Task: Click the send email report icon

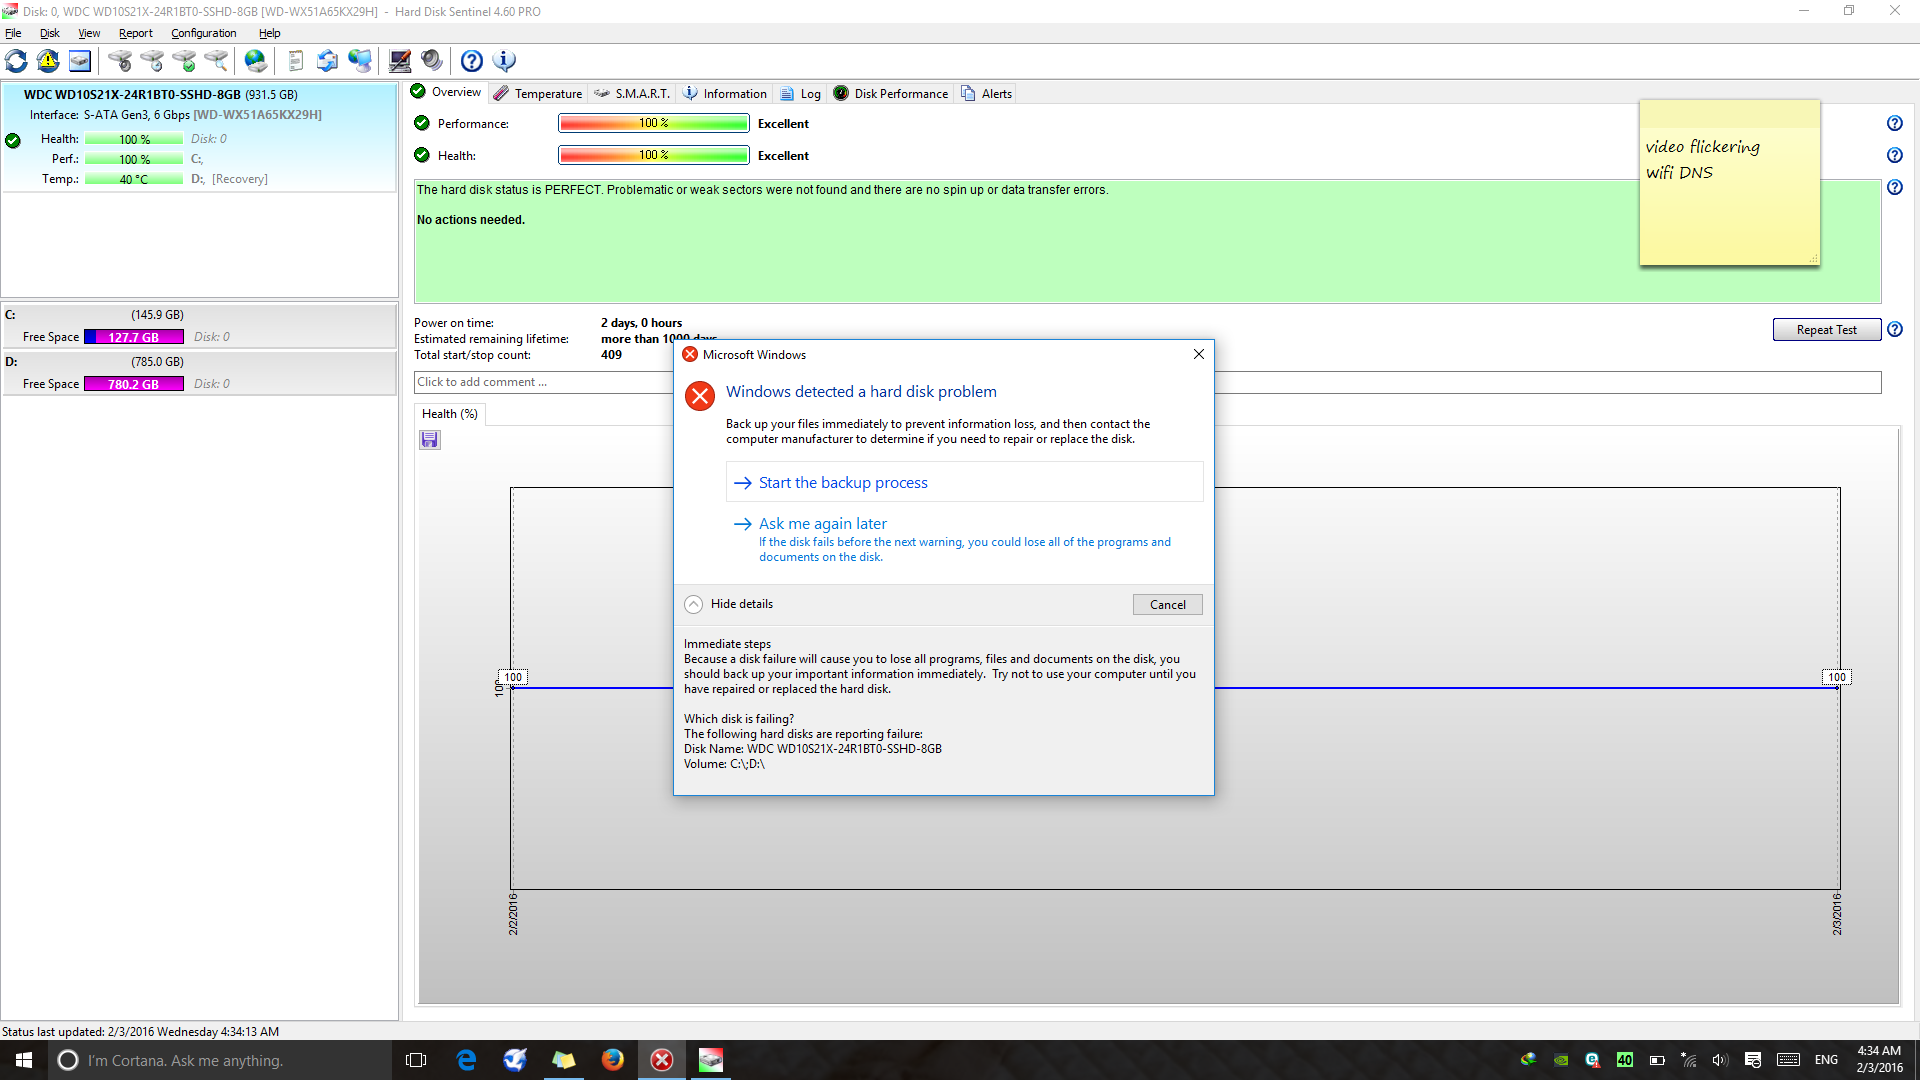Action: click(x=327, y=61)
